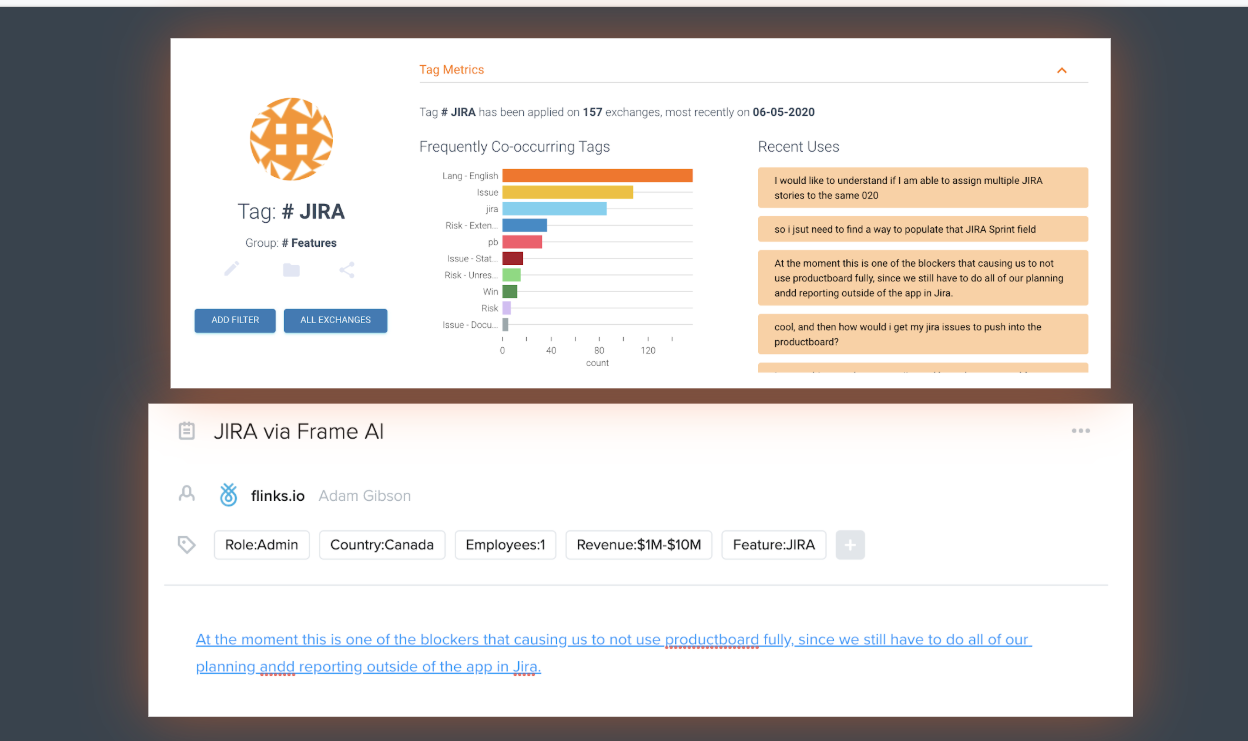Click the Tag # JIRA title
This screenshot has height=741, width=1248.
pos(291,212)
